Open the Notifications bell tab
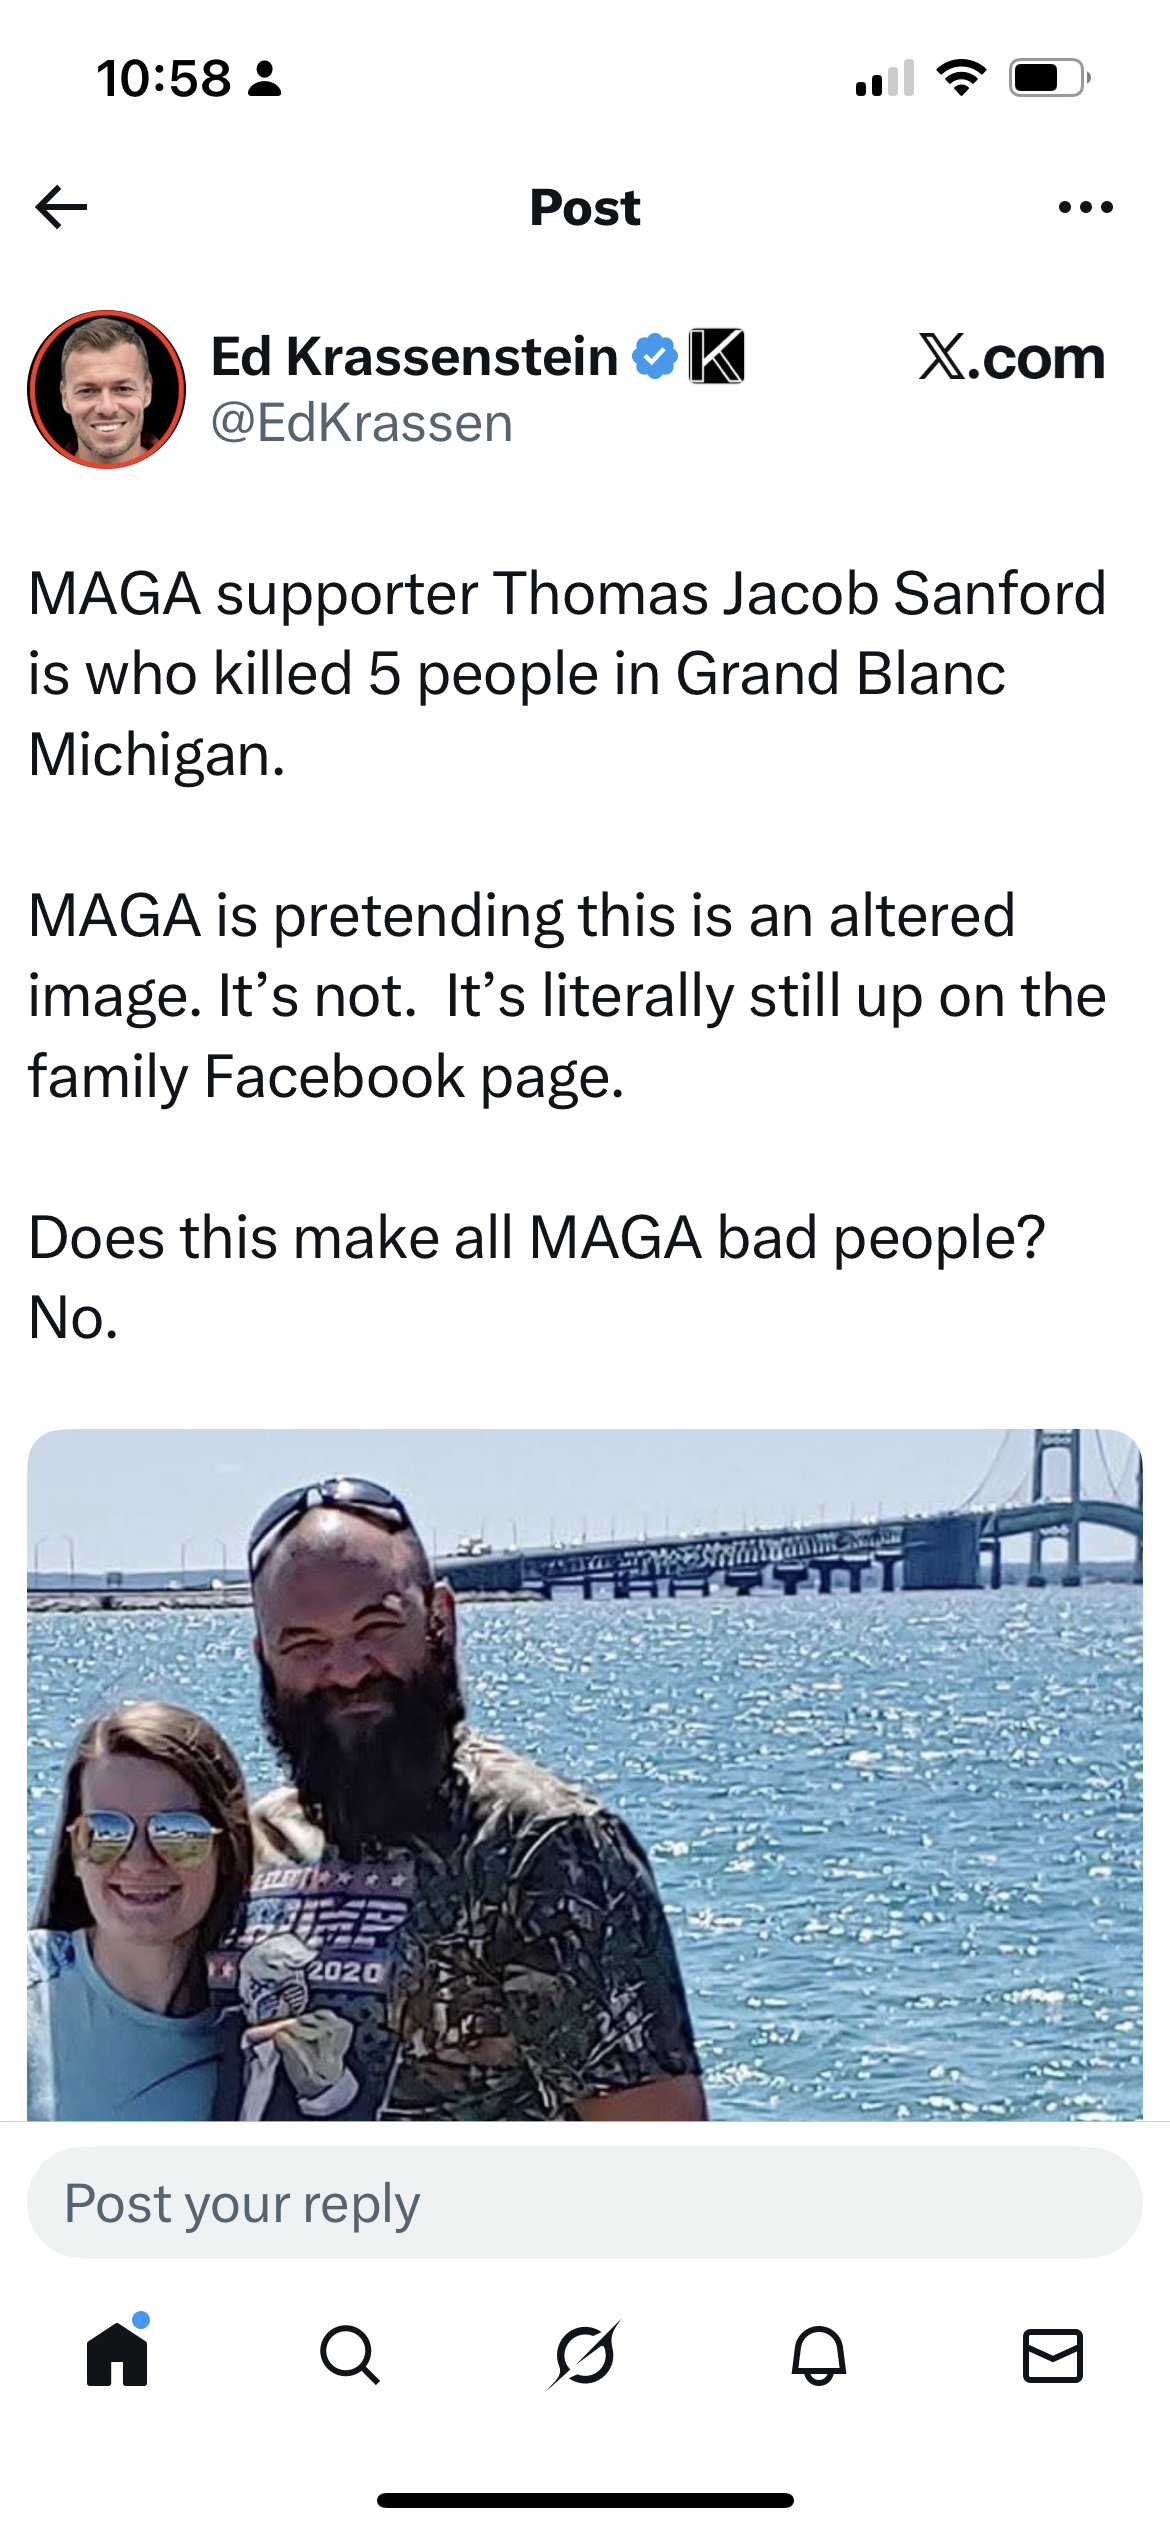The height and width of the screenshot is (2532, 1170). click(x=819, y=2354)
